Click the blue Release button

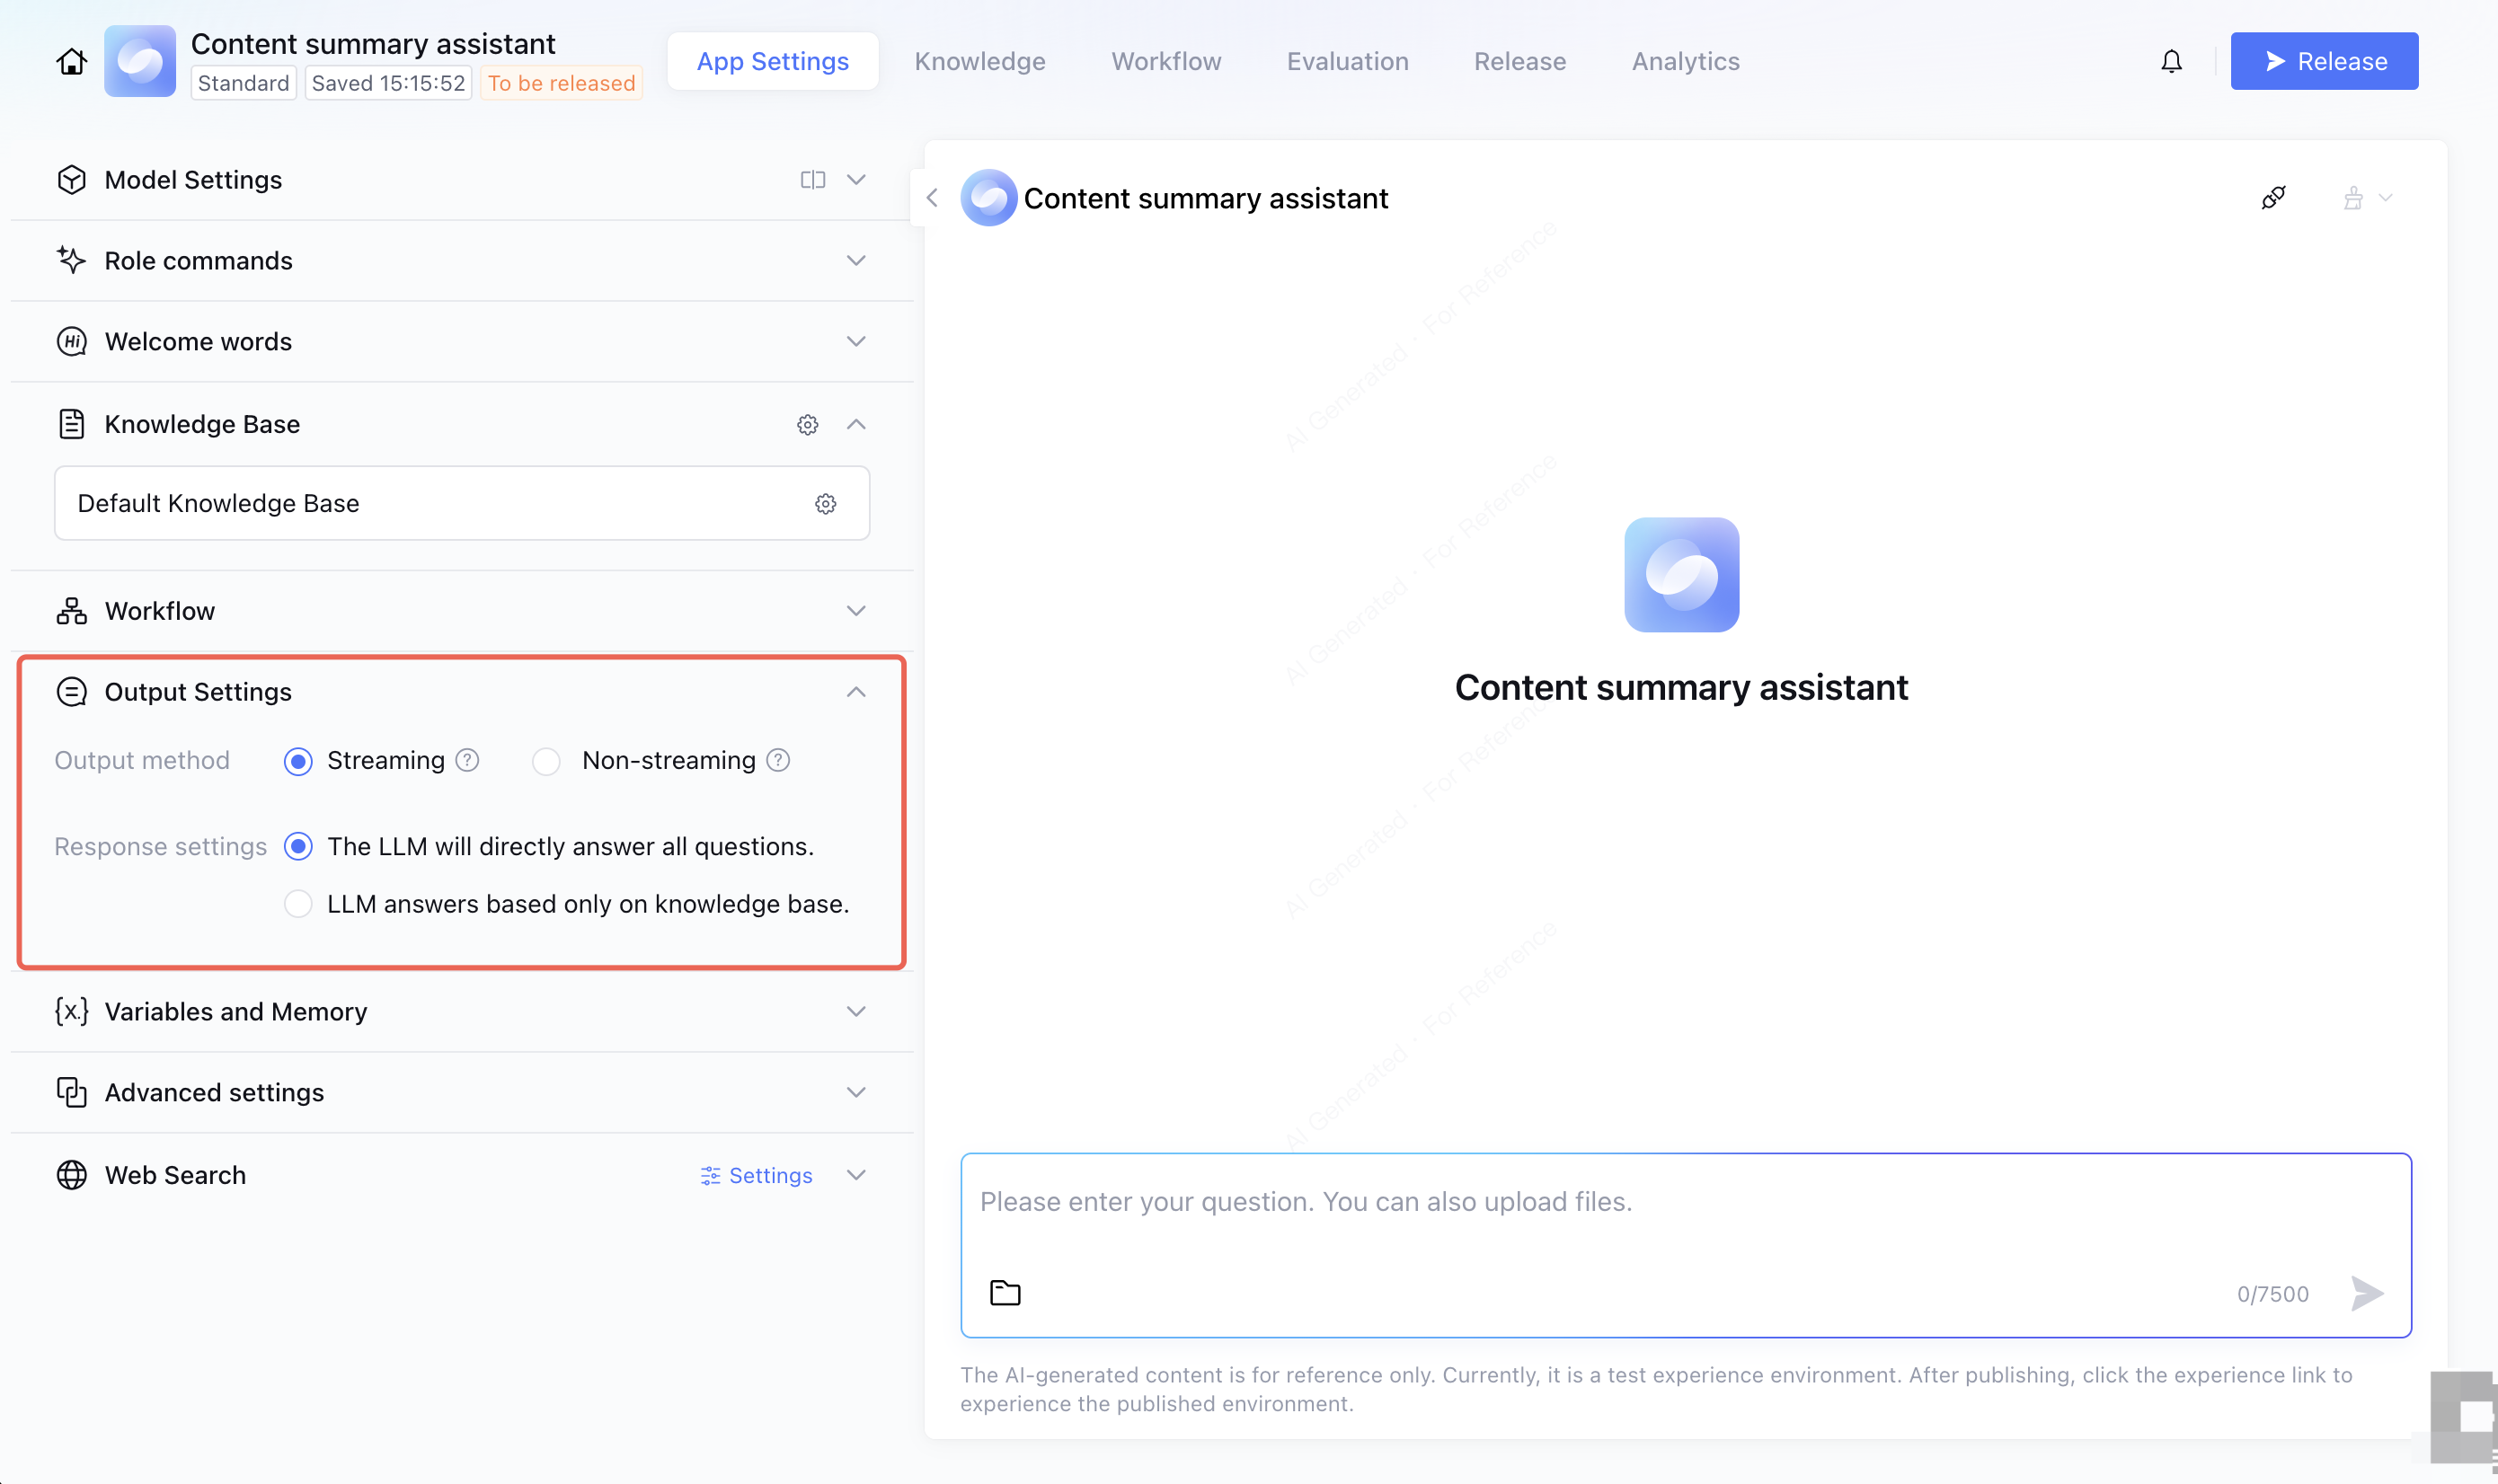[x=2323, y=62]
